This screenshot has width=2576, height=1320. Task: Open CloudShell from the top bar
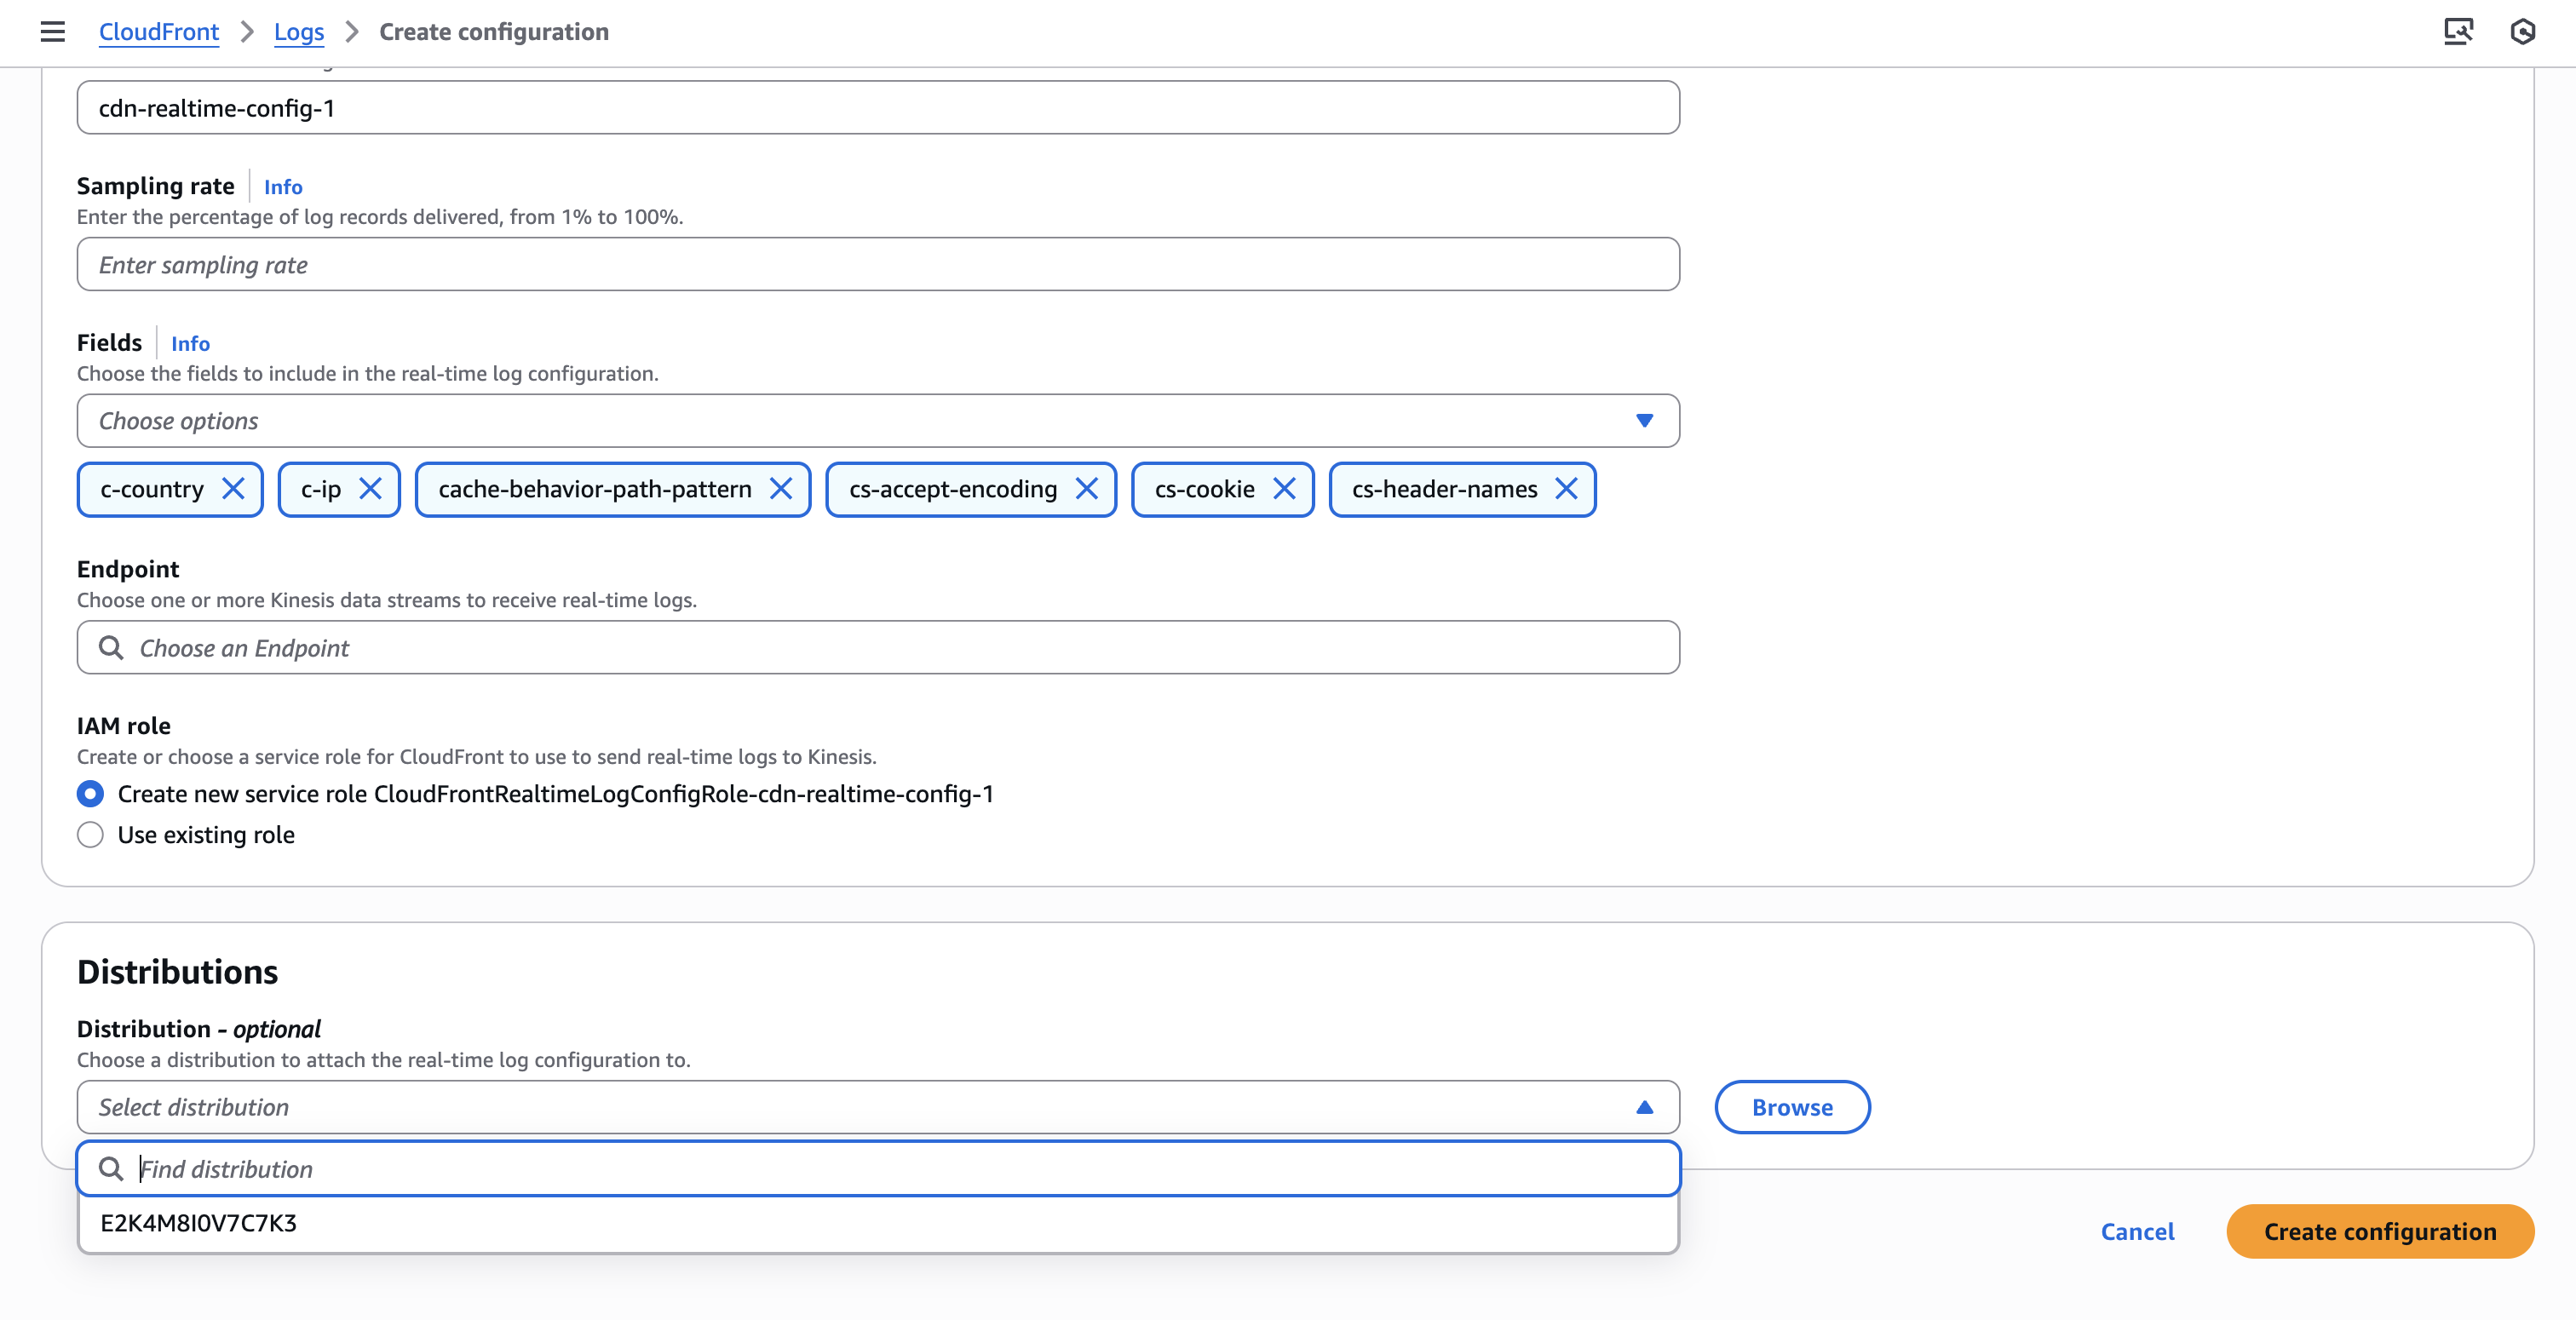(x=2460, y=31)
